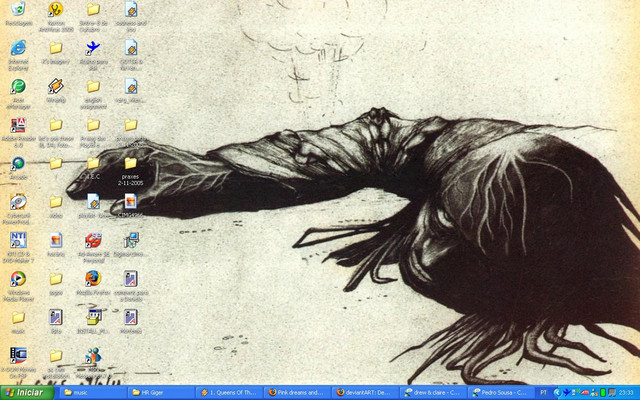
Task: Open the Winamp desktop shortcut
Action: point(56,87)
